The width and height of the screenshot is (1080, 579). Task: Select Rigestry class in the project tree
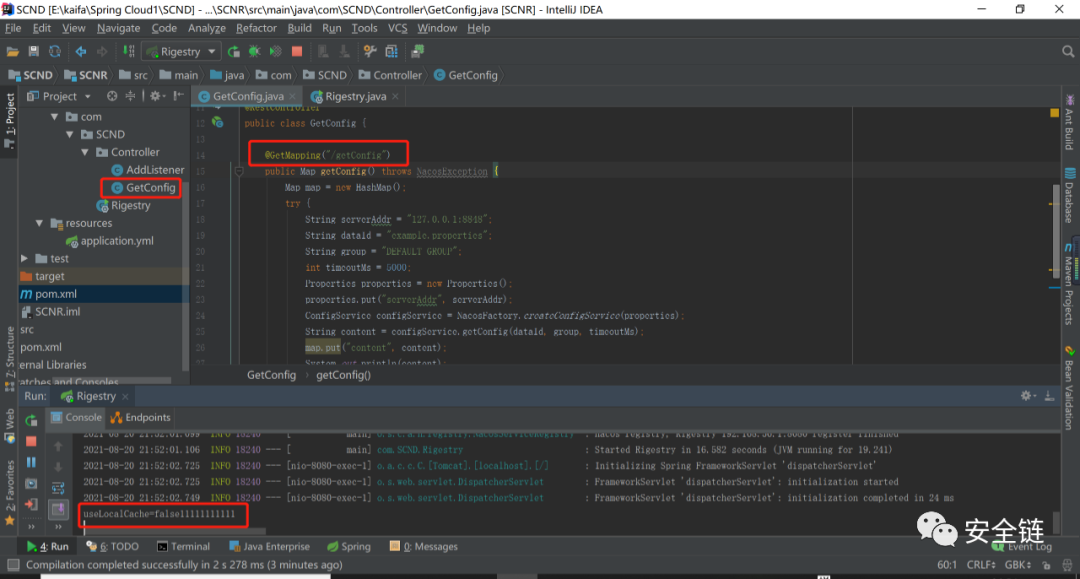123,206
